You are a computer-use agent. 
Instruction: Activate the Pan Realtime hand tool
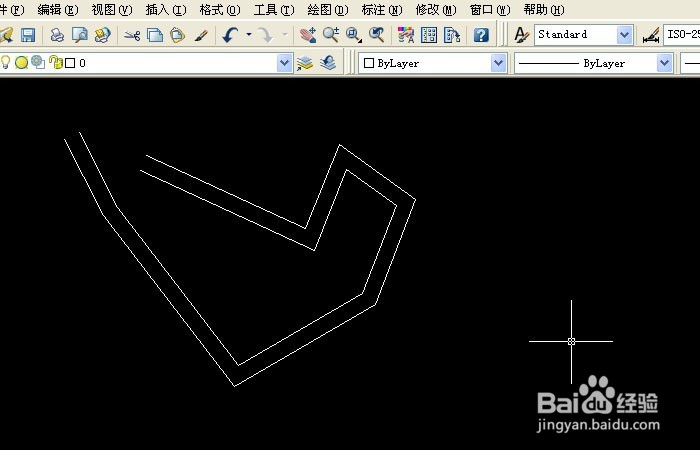308,35
